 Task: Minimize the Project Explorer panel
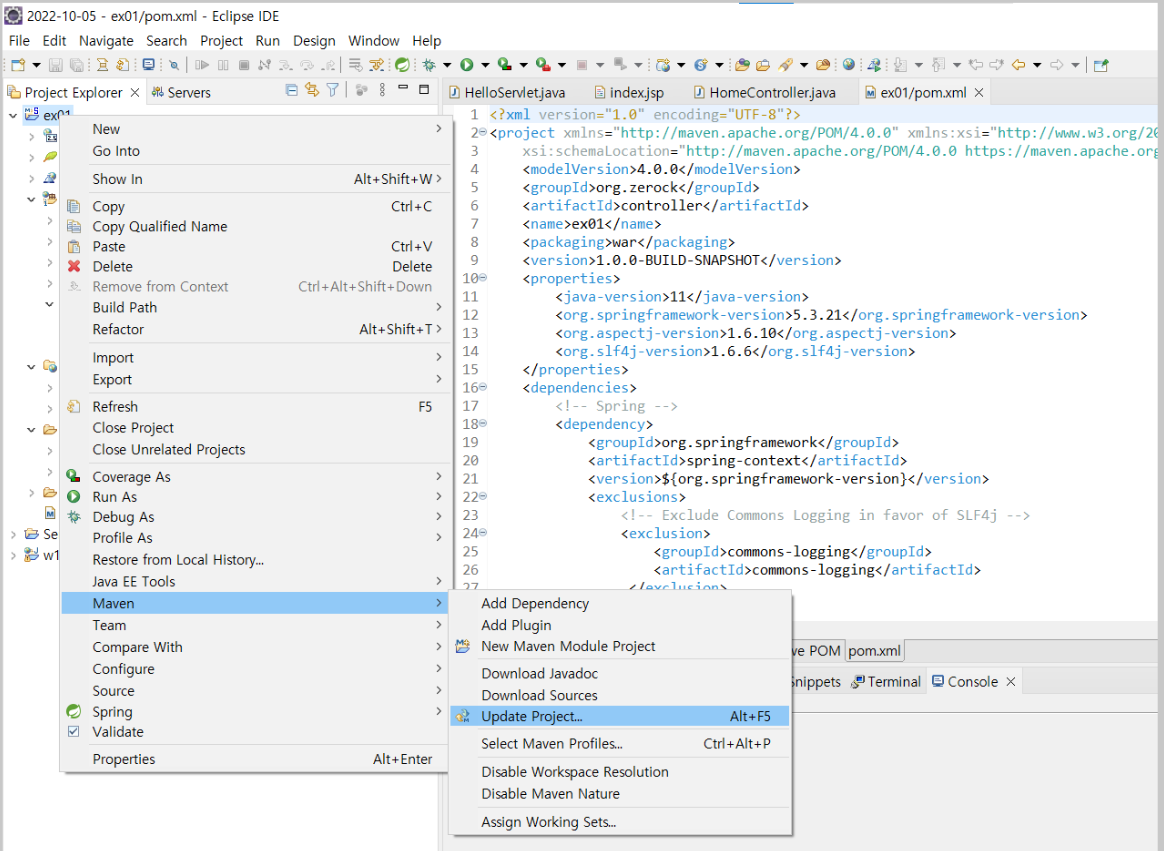(403, 88)
